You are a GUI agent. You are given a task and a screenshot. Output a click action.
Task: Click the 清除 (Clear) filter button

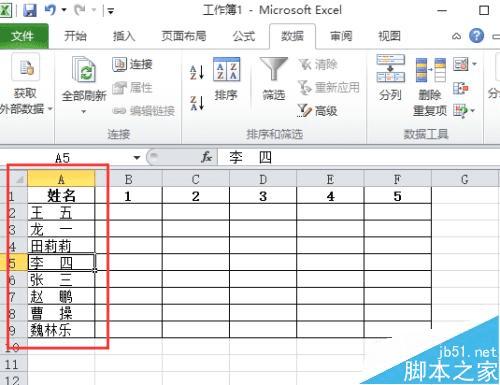318,64
